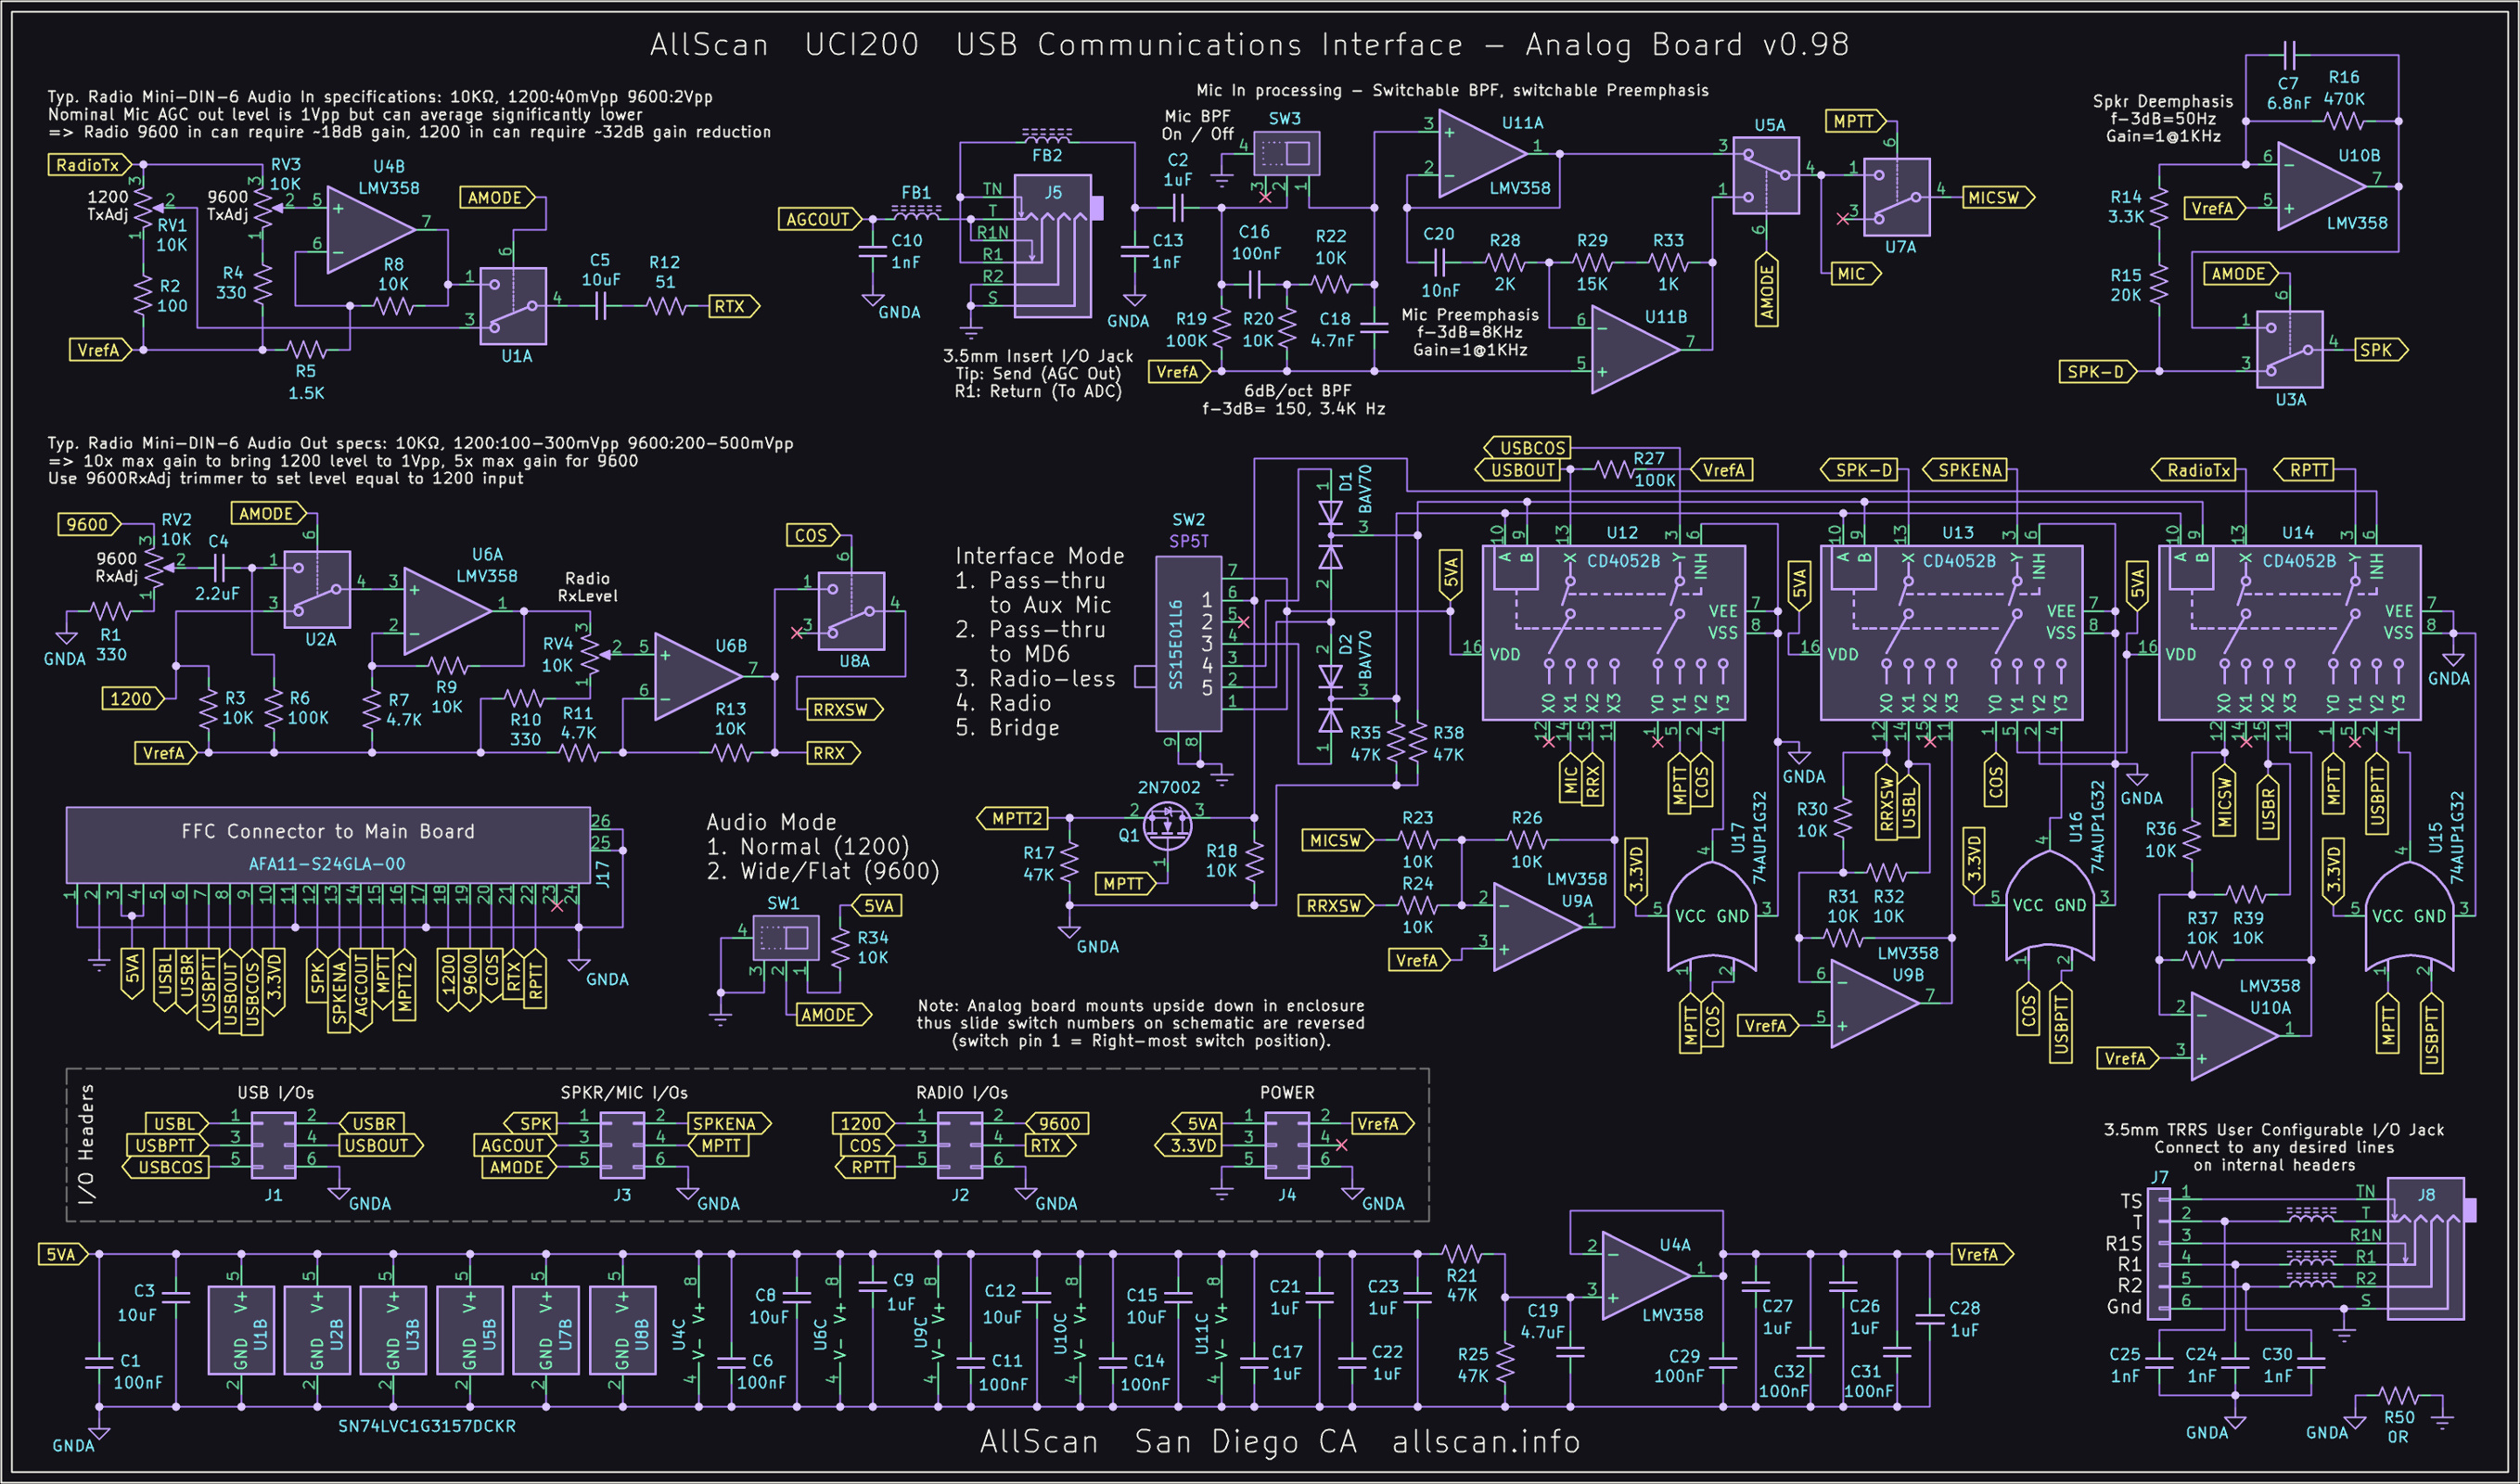Click the R50 0R resistor symbol
Image resolution: width=2520 pixels, height=1484 pixels.
click(x=2398, y=1396)
